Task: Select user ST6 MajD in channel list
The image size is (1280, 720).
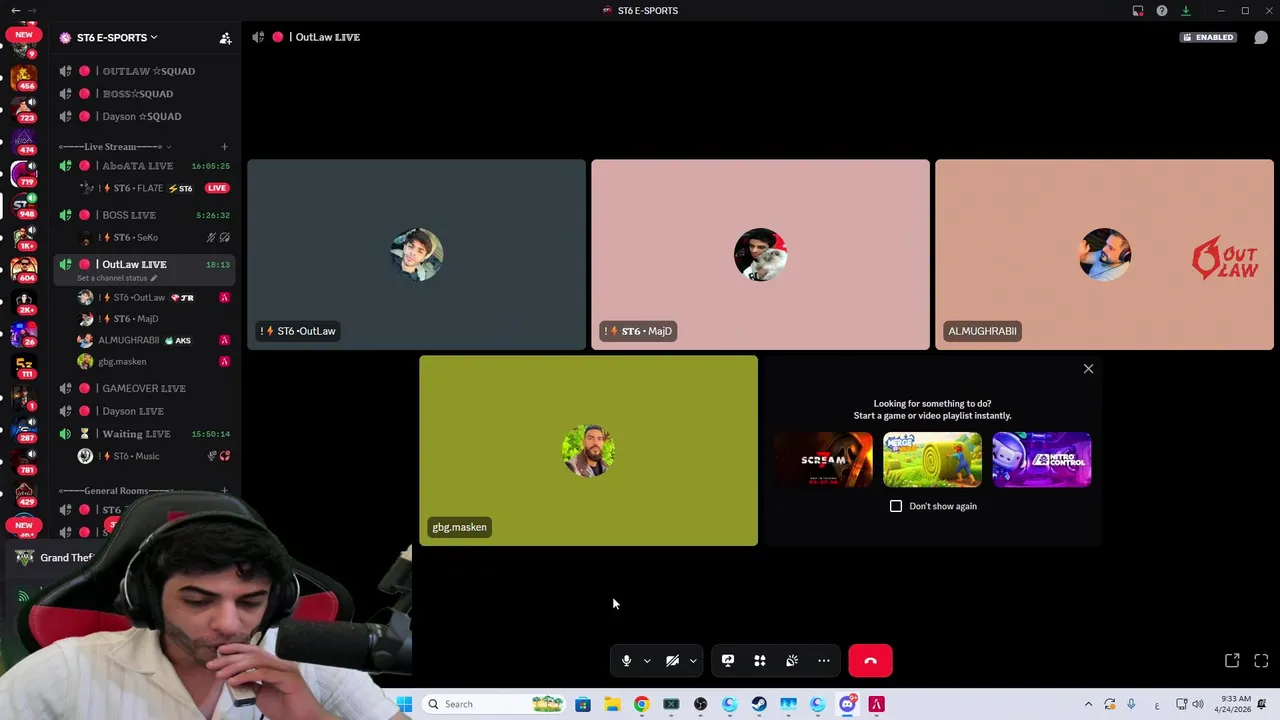Action: click(x=155, y=319)
